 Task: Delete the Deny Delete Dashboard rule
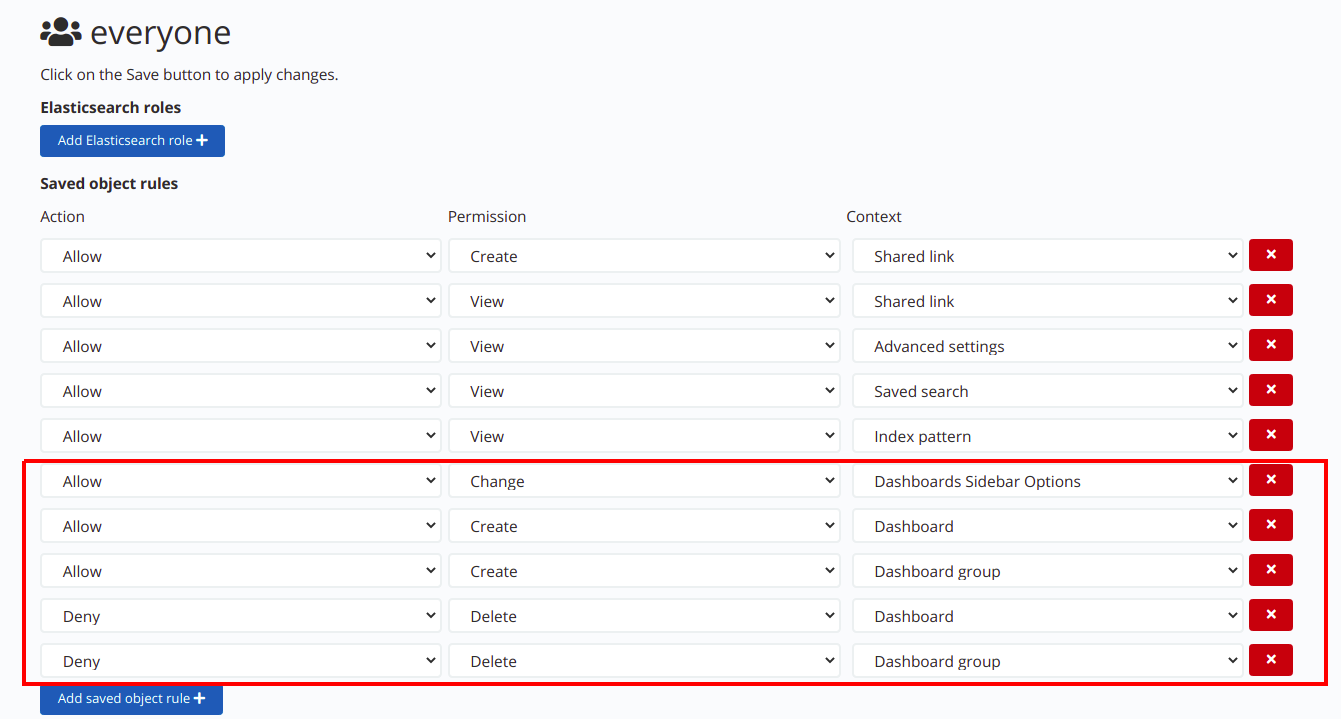click(x=1270, y=615)
